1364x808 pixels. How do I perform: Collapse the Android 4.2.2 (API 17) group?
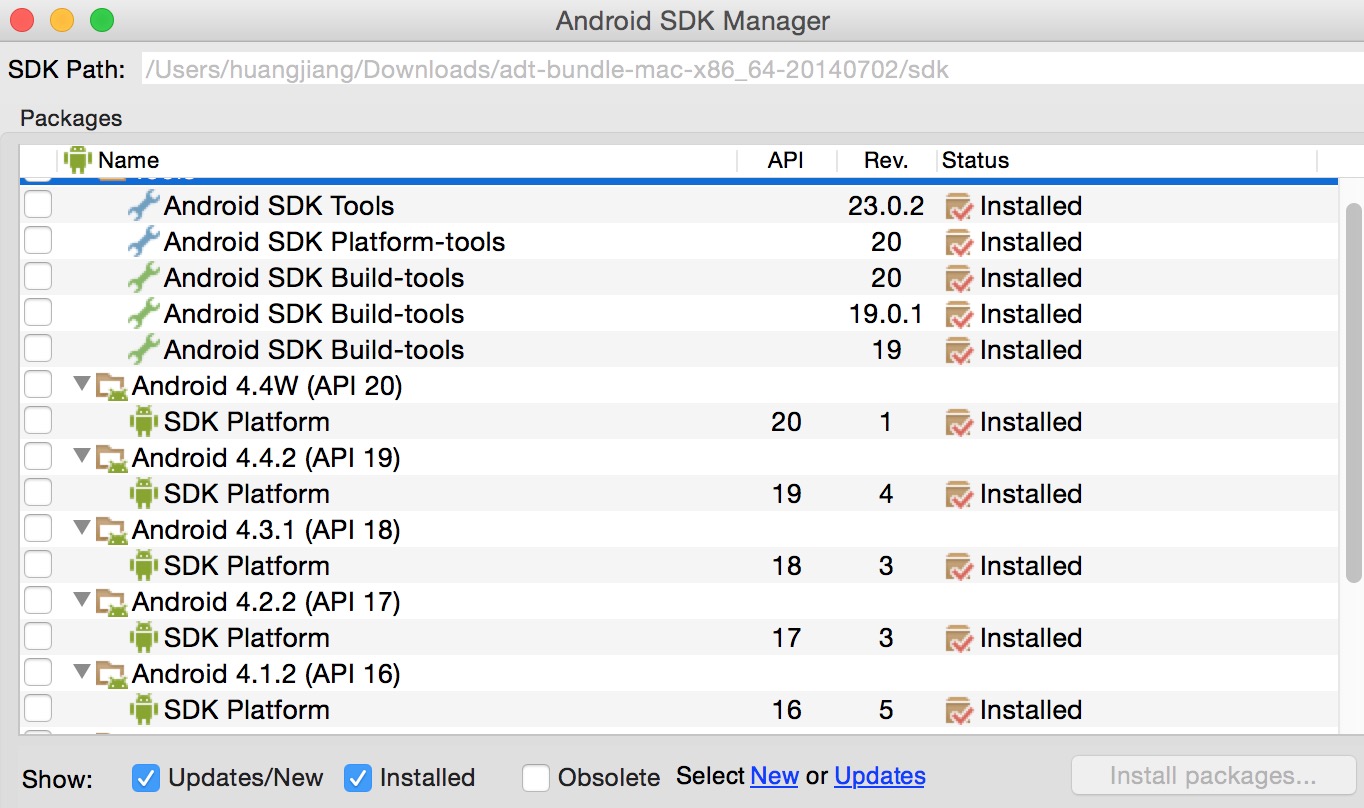click(83, 600)
